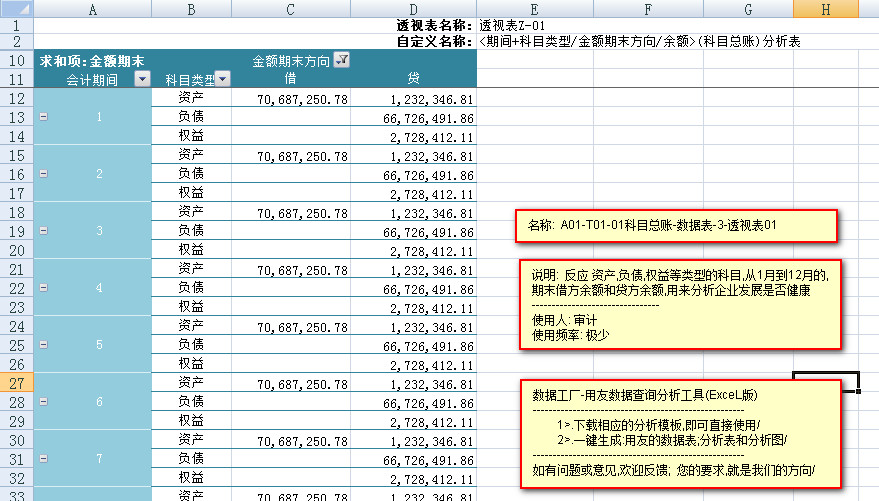Select column H header
This screenshot has width=879, height=501.
[825, 8]
